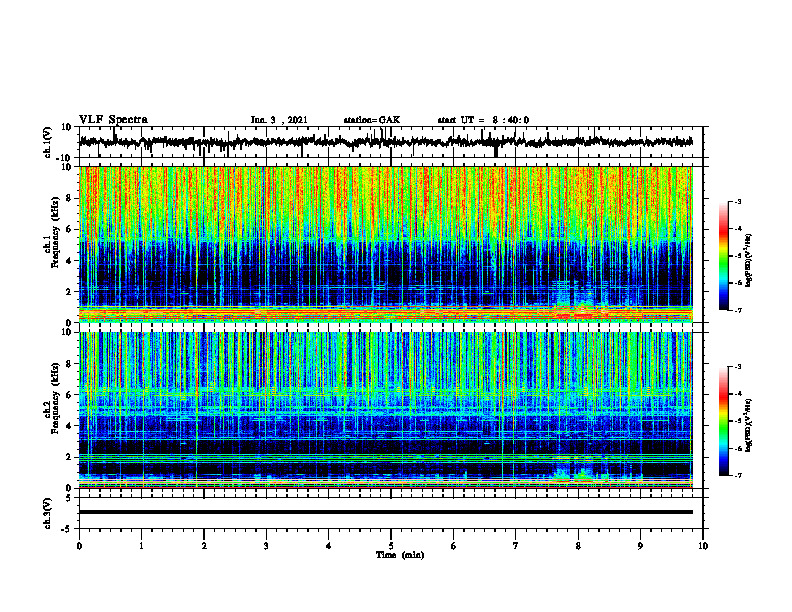This screenshot has height=612, width=792.
Task: Click the '6' kHz tick on ch.1 spectrogram
Action: pyautogui.click(x=69, y=229)
